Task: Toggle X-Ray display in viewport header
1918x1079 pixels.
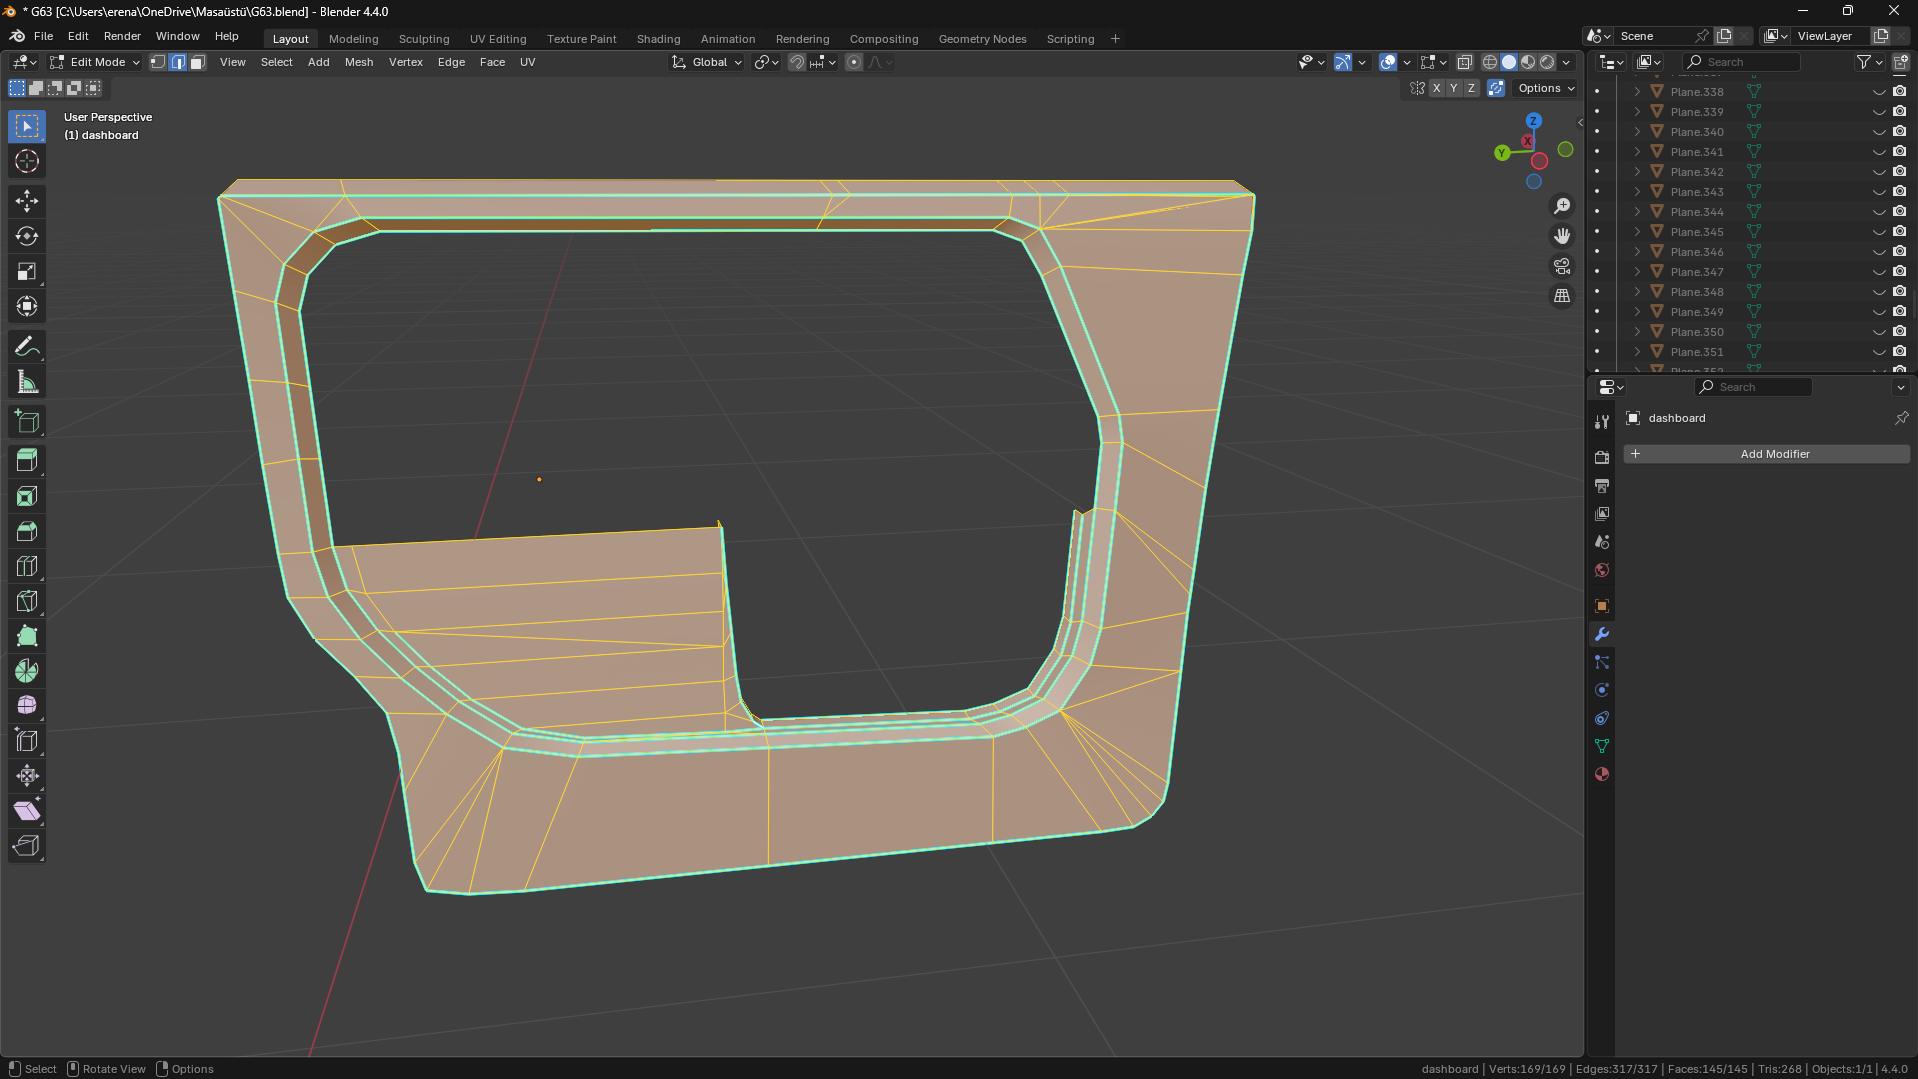Action: click(x=1464, y=62)
